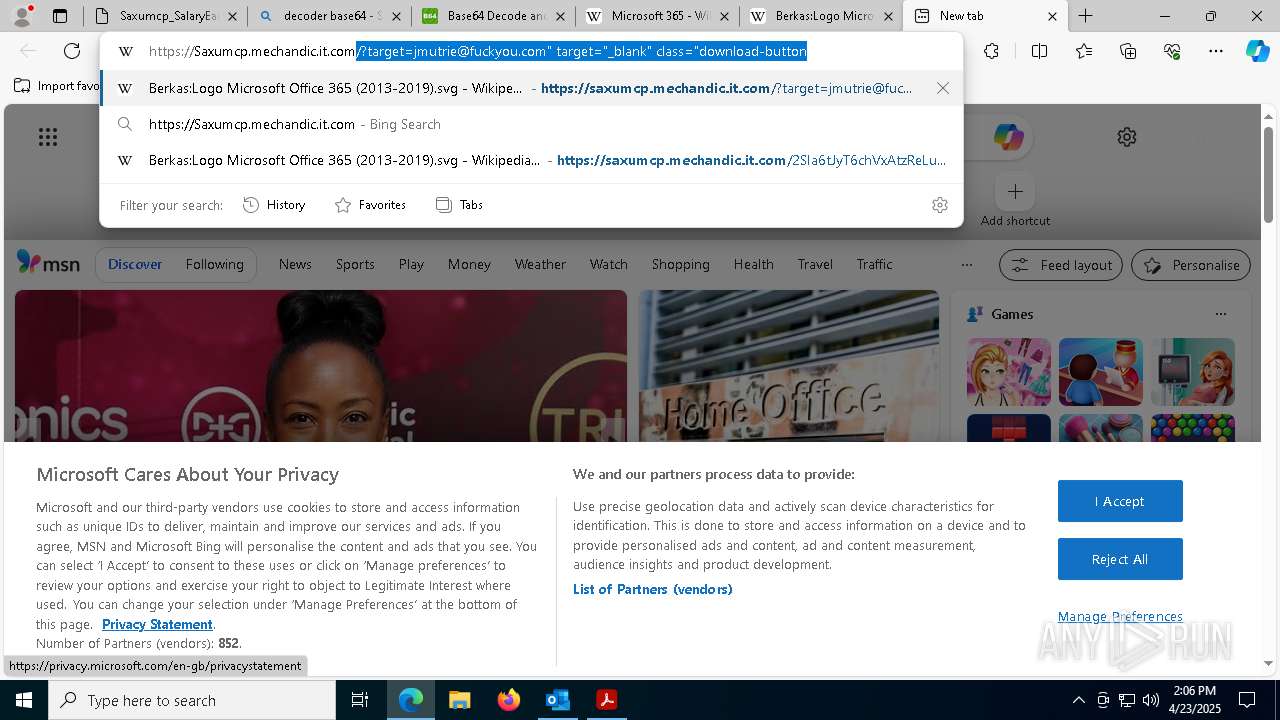Open the Import favorites bar item
1280x720 pixels.
pyautogui.click(x=57, y=86)
